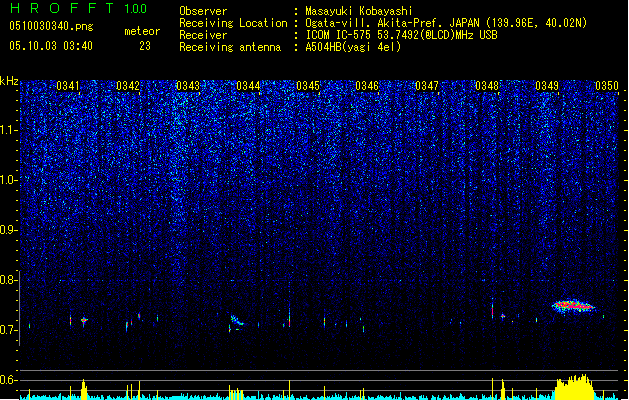Image resolution: width=629 pixels, height=400 pixels.
Task: Click the 0343 time marker
Action: [x=188, y=86]
